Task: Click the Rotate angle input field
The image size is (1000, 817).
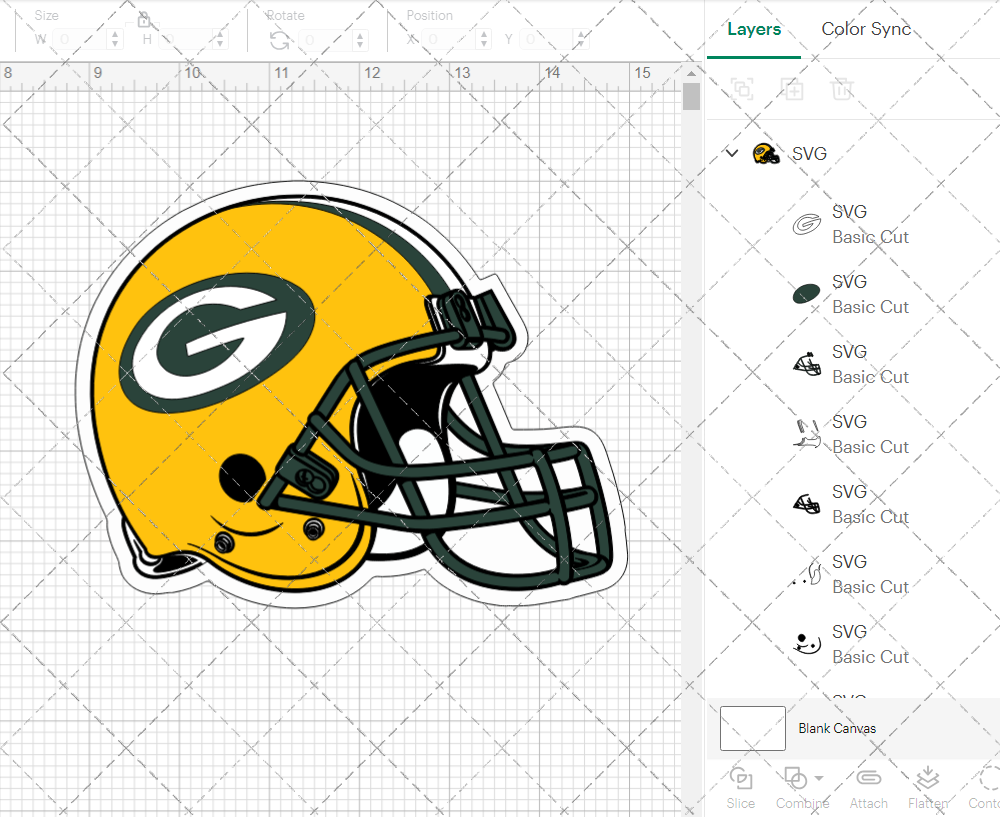Action: point(325,40)
